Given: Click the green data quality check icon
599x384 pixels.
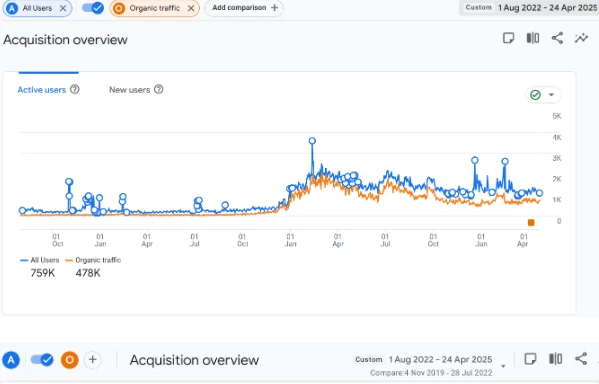Looking at the screenshot, I should (x=536, y=95).
